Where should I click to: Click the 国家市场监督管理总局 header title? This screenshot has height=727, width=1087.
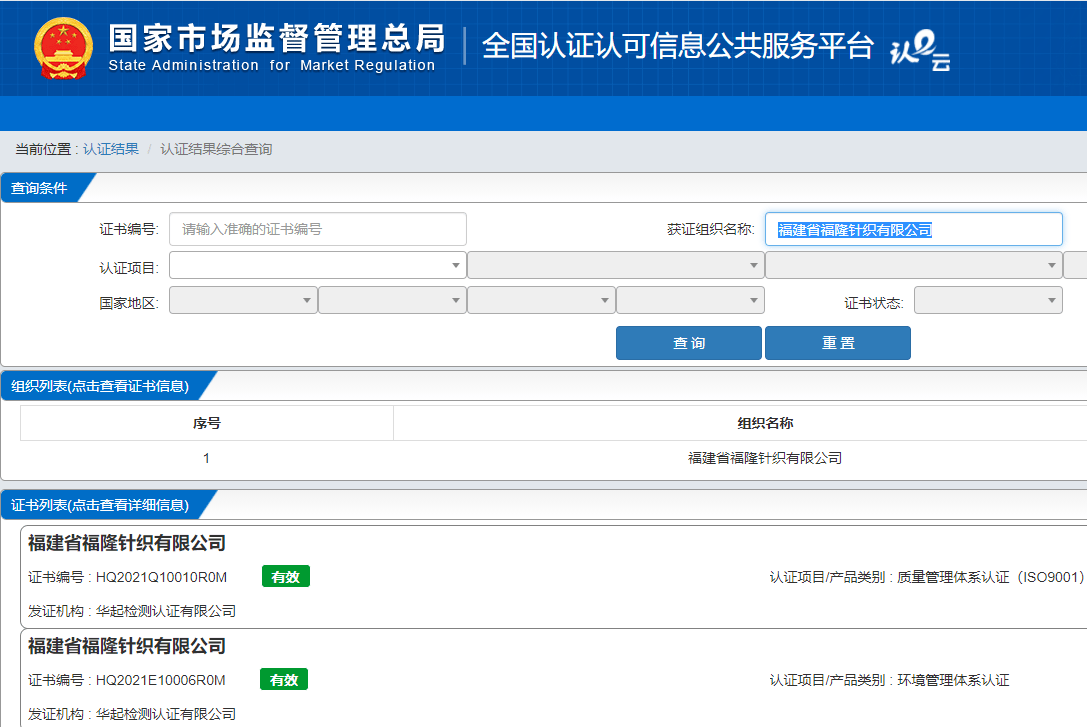click(x=277, y=38)
